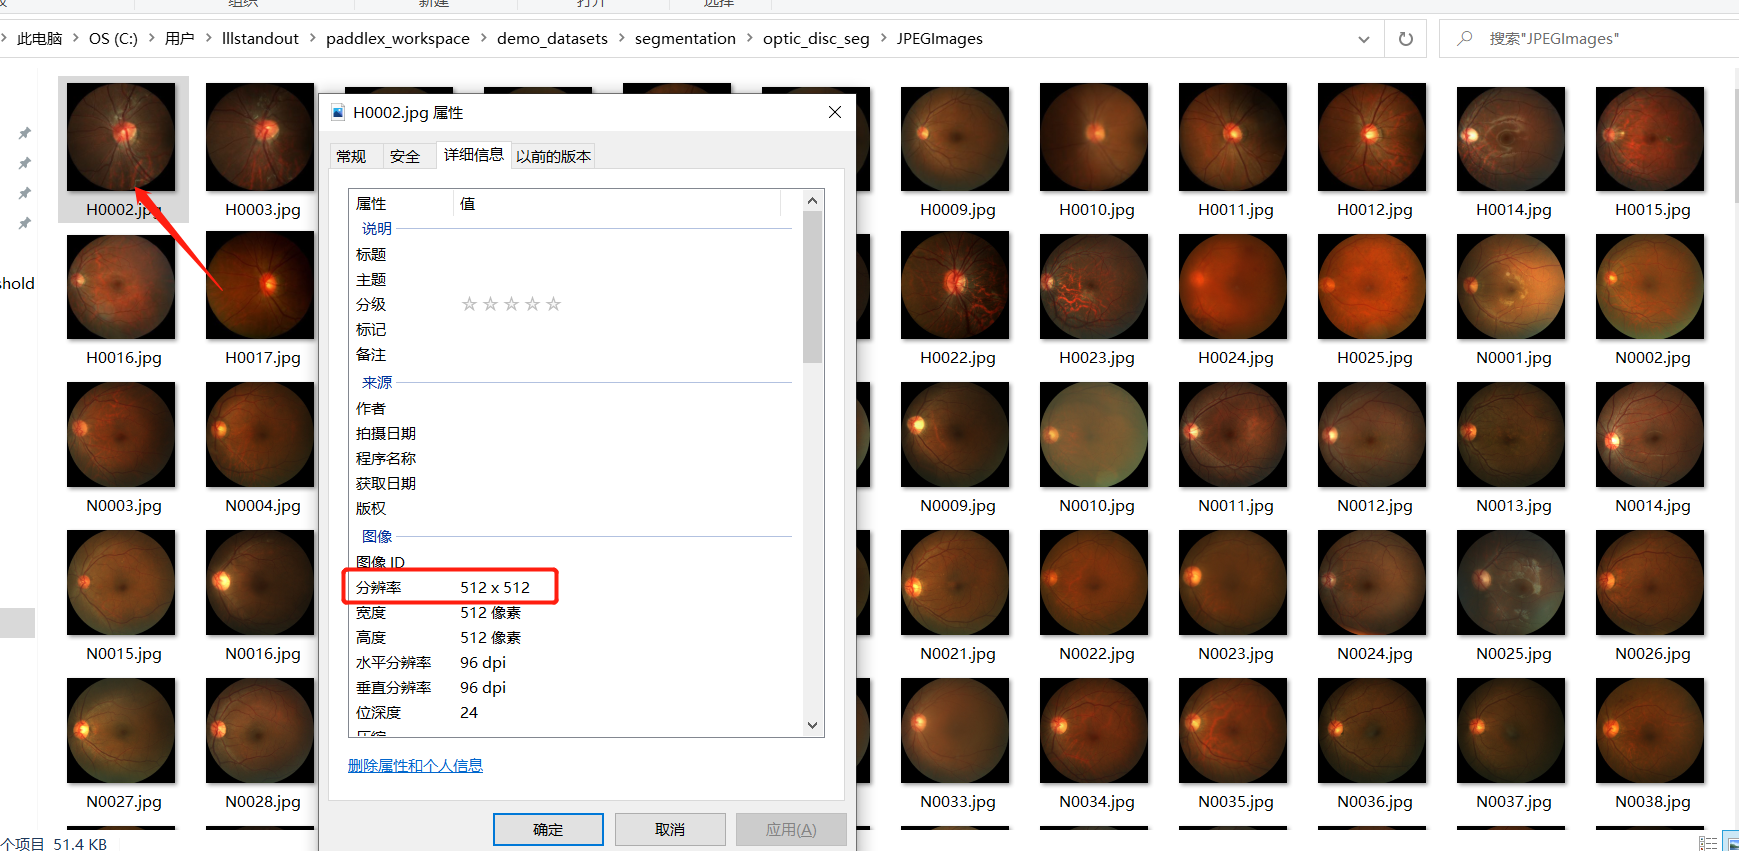Select the N0027.jpg thumbnail

pos(121,731)
